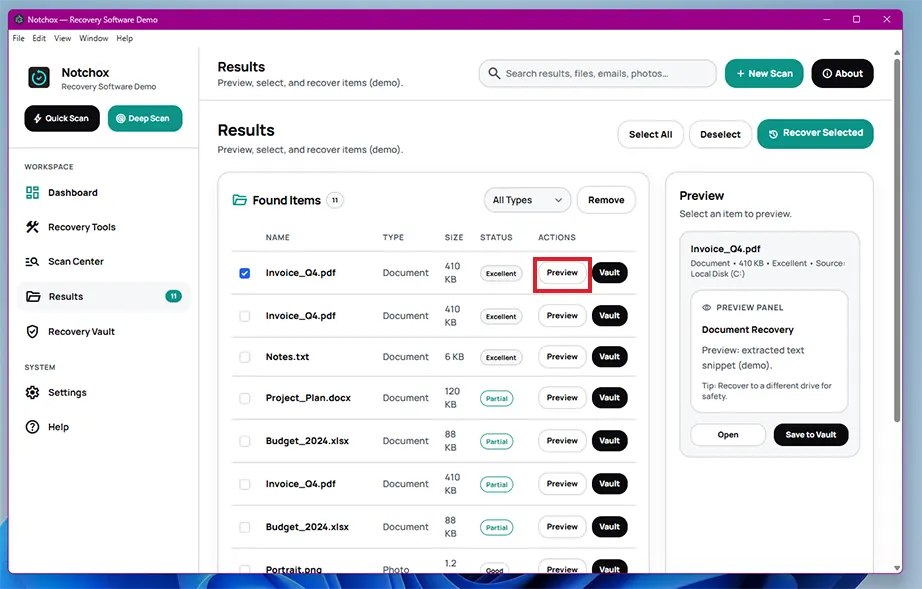Send Project_Plan.docx to the Vault
The image size is (922, 589).
pyautogui.click(x=609, y=398)
